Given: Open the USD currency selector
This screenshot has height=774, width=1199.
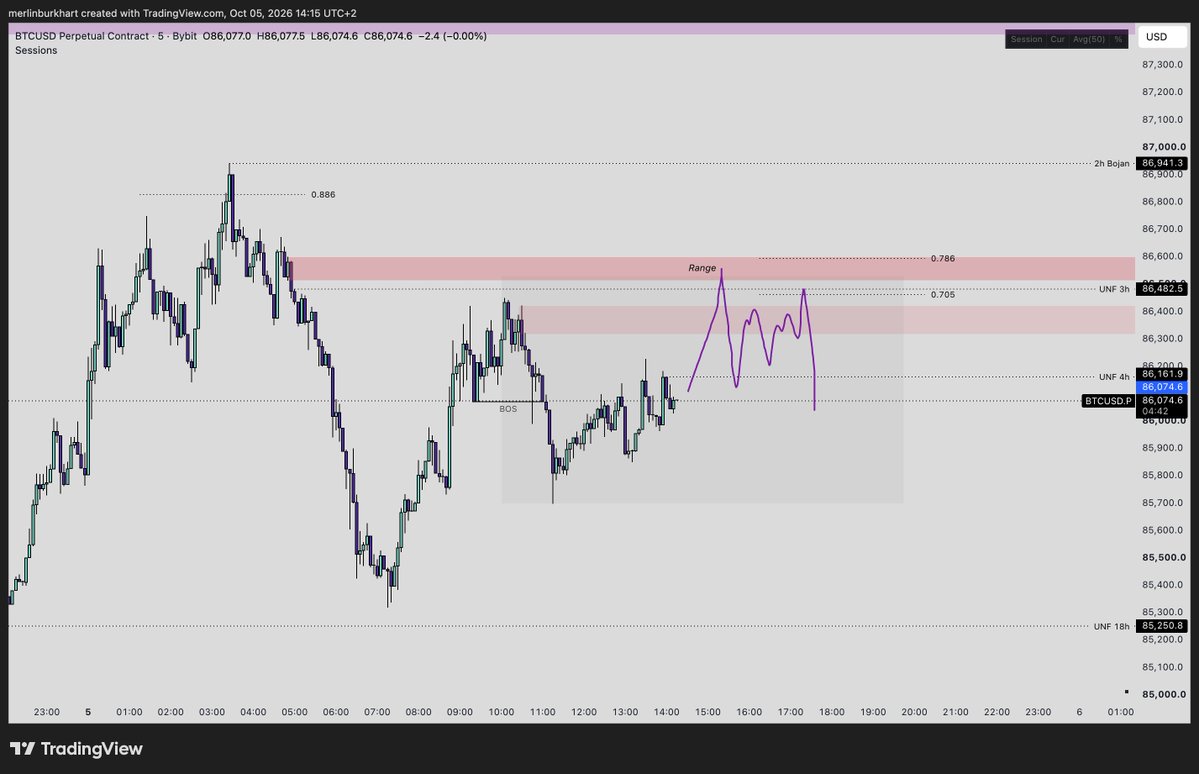Looking at the screenshot, I should tap(1162, 37).
